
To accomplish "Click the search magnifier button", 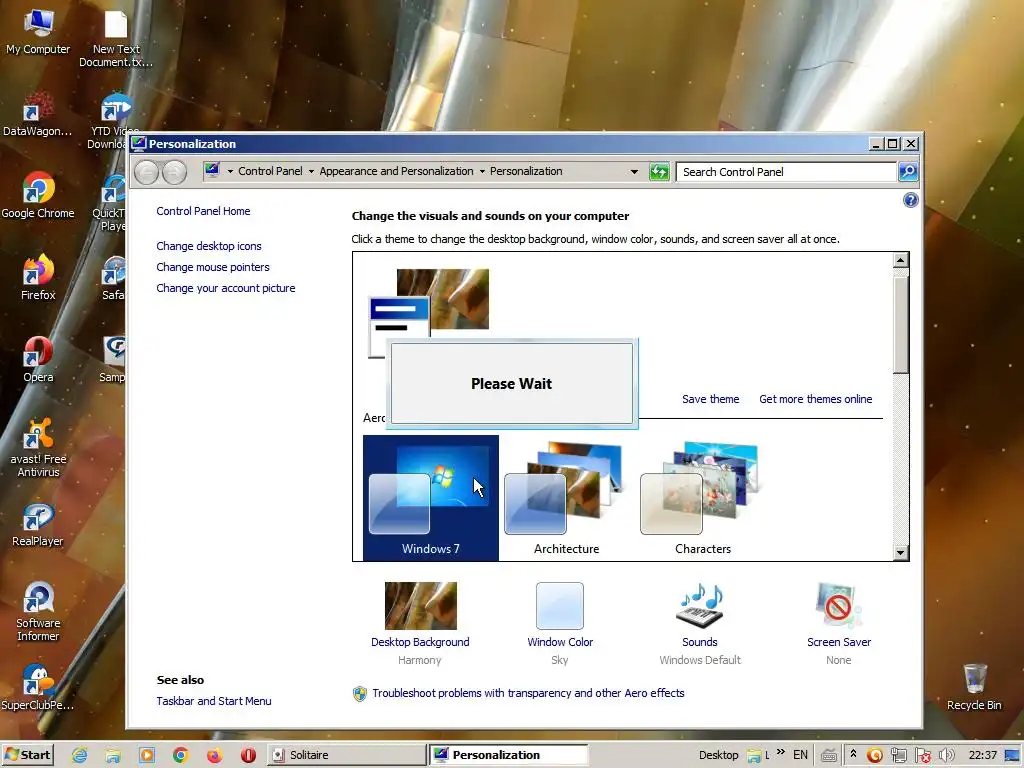I will (908, 172).
